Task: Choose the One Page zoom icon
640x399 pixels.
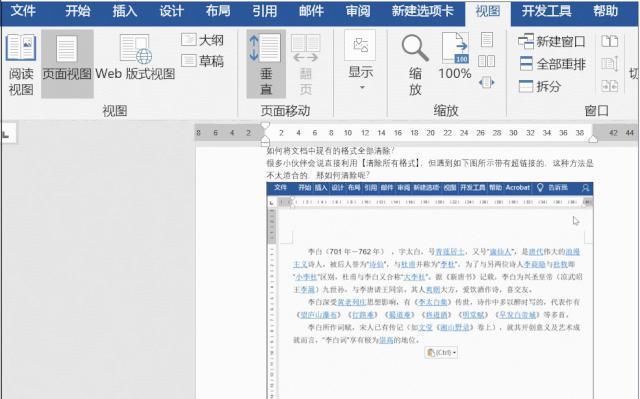Action: click(x=487, y=40)
